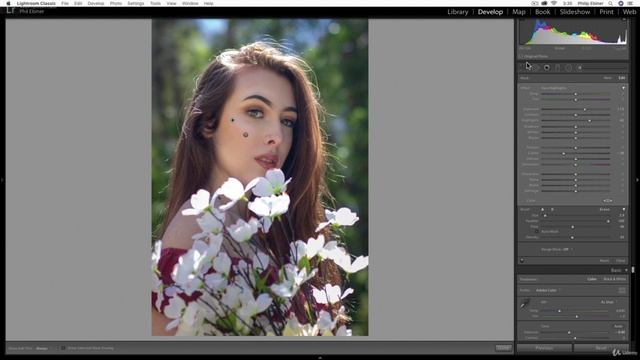
Task: Switch mask mode to New
Action: pos(607,78)
